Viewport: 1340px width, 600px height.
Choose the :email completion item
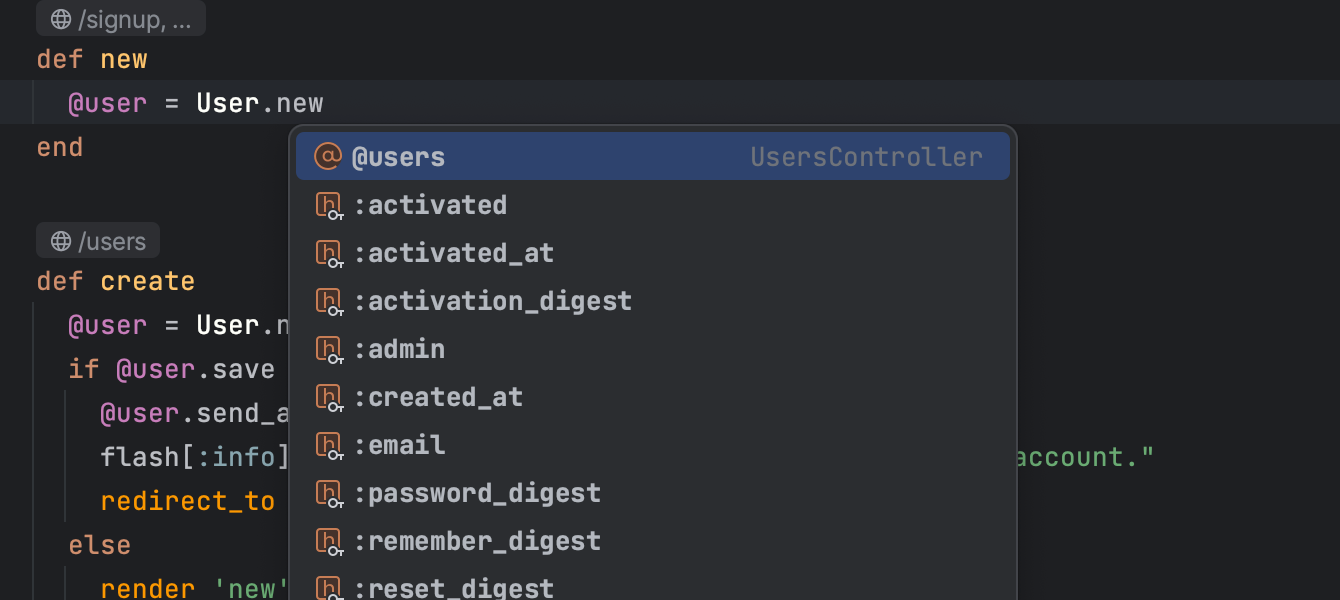[x=406, y=445]
